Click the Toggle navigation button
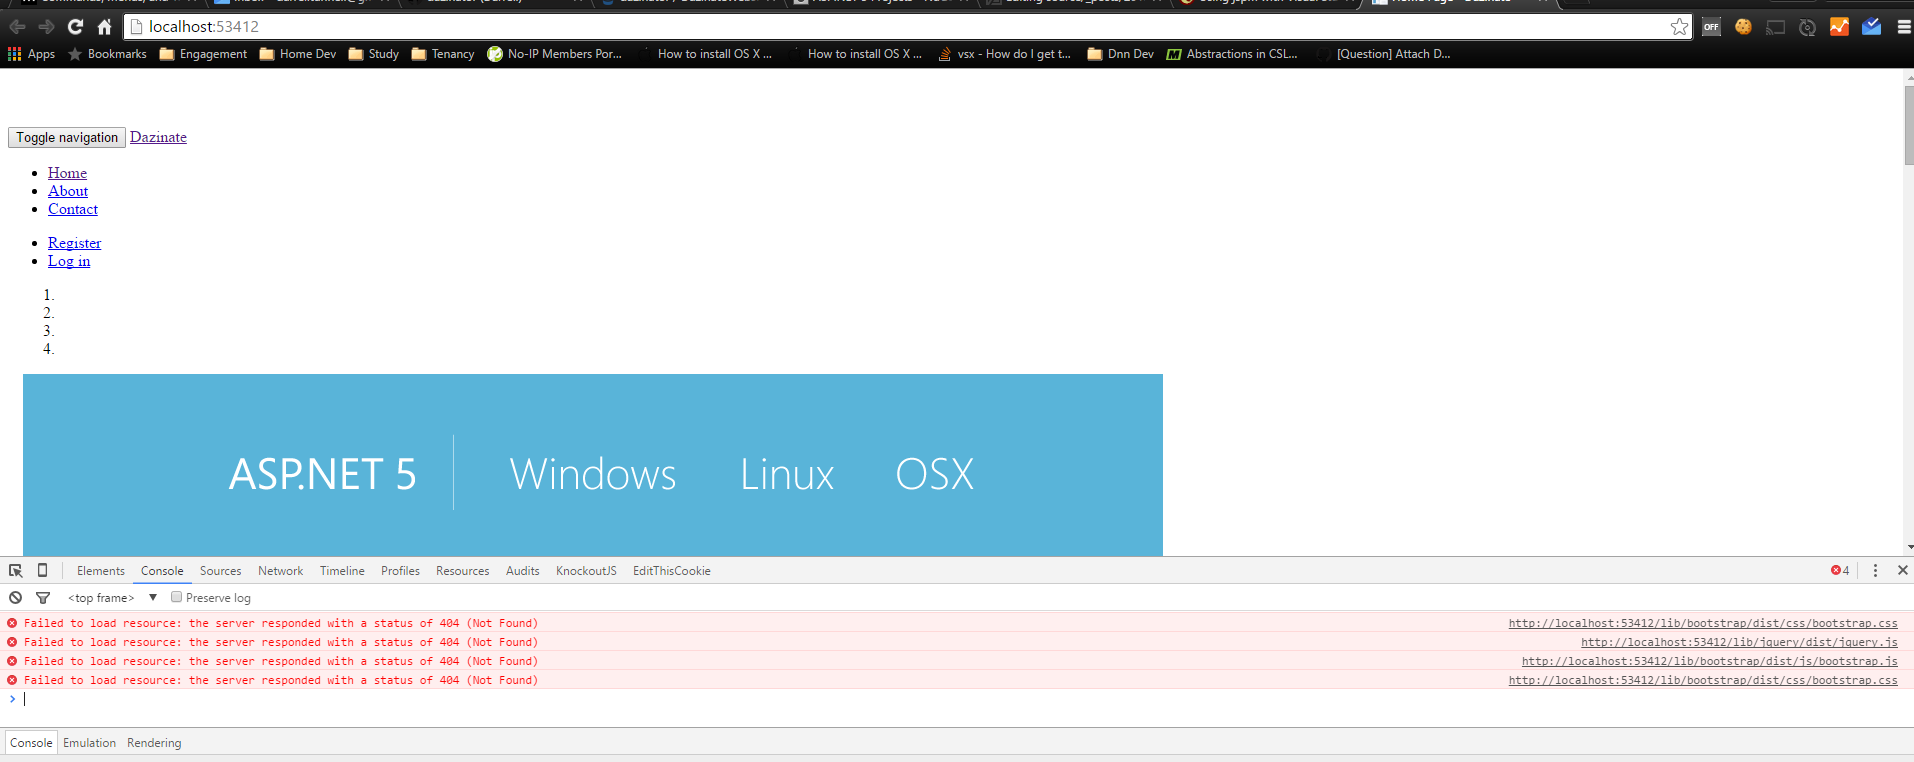 (67, 137)
